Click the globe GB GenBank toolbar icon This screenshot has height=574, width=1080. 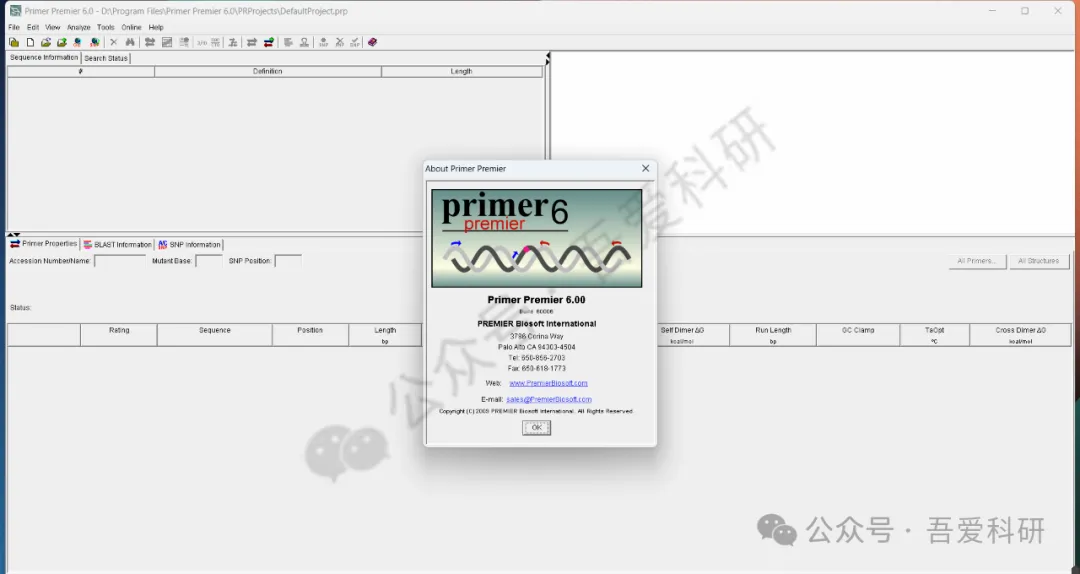77,43
